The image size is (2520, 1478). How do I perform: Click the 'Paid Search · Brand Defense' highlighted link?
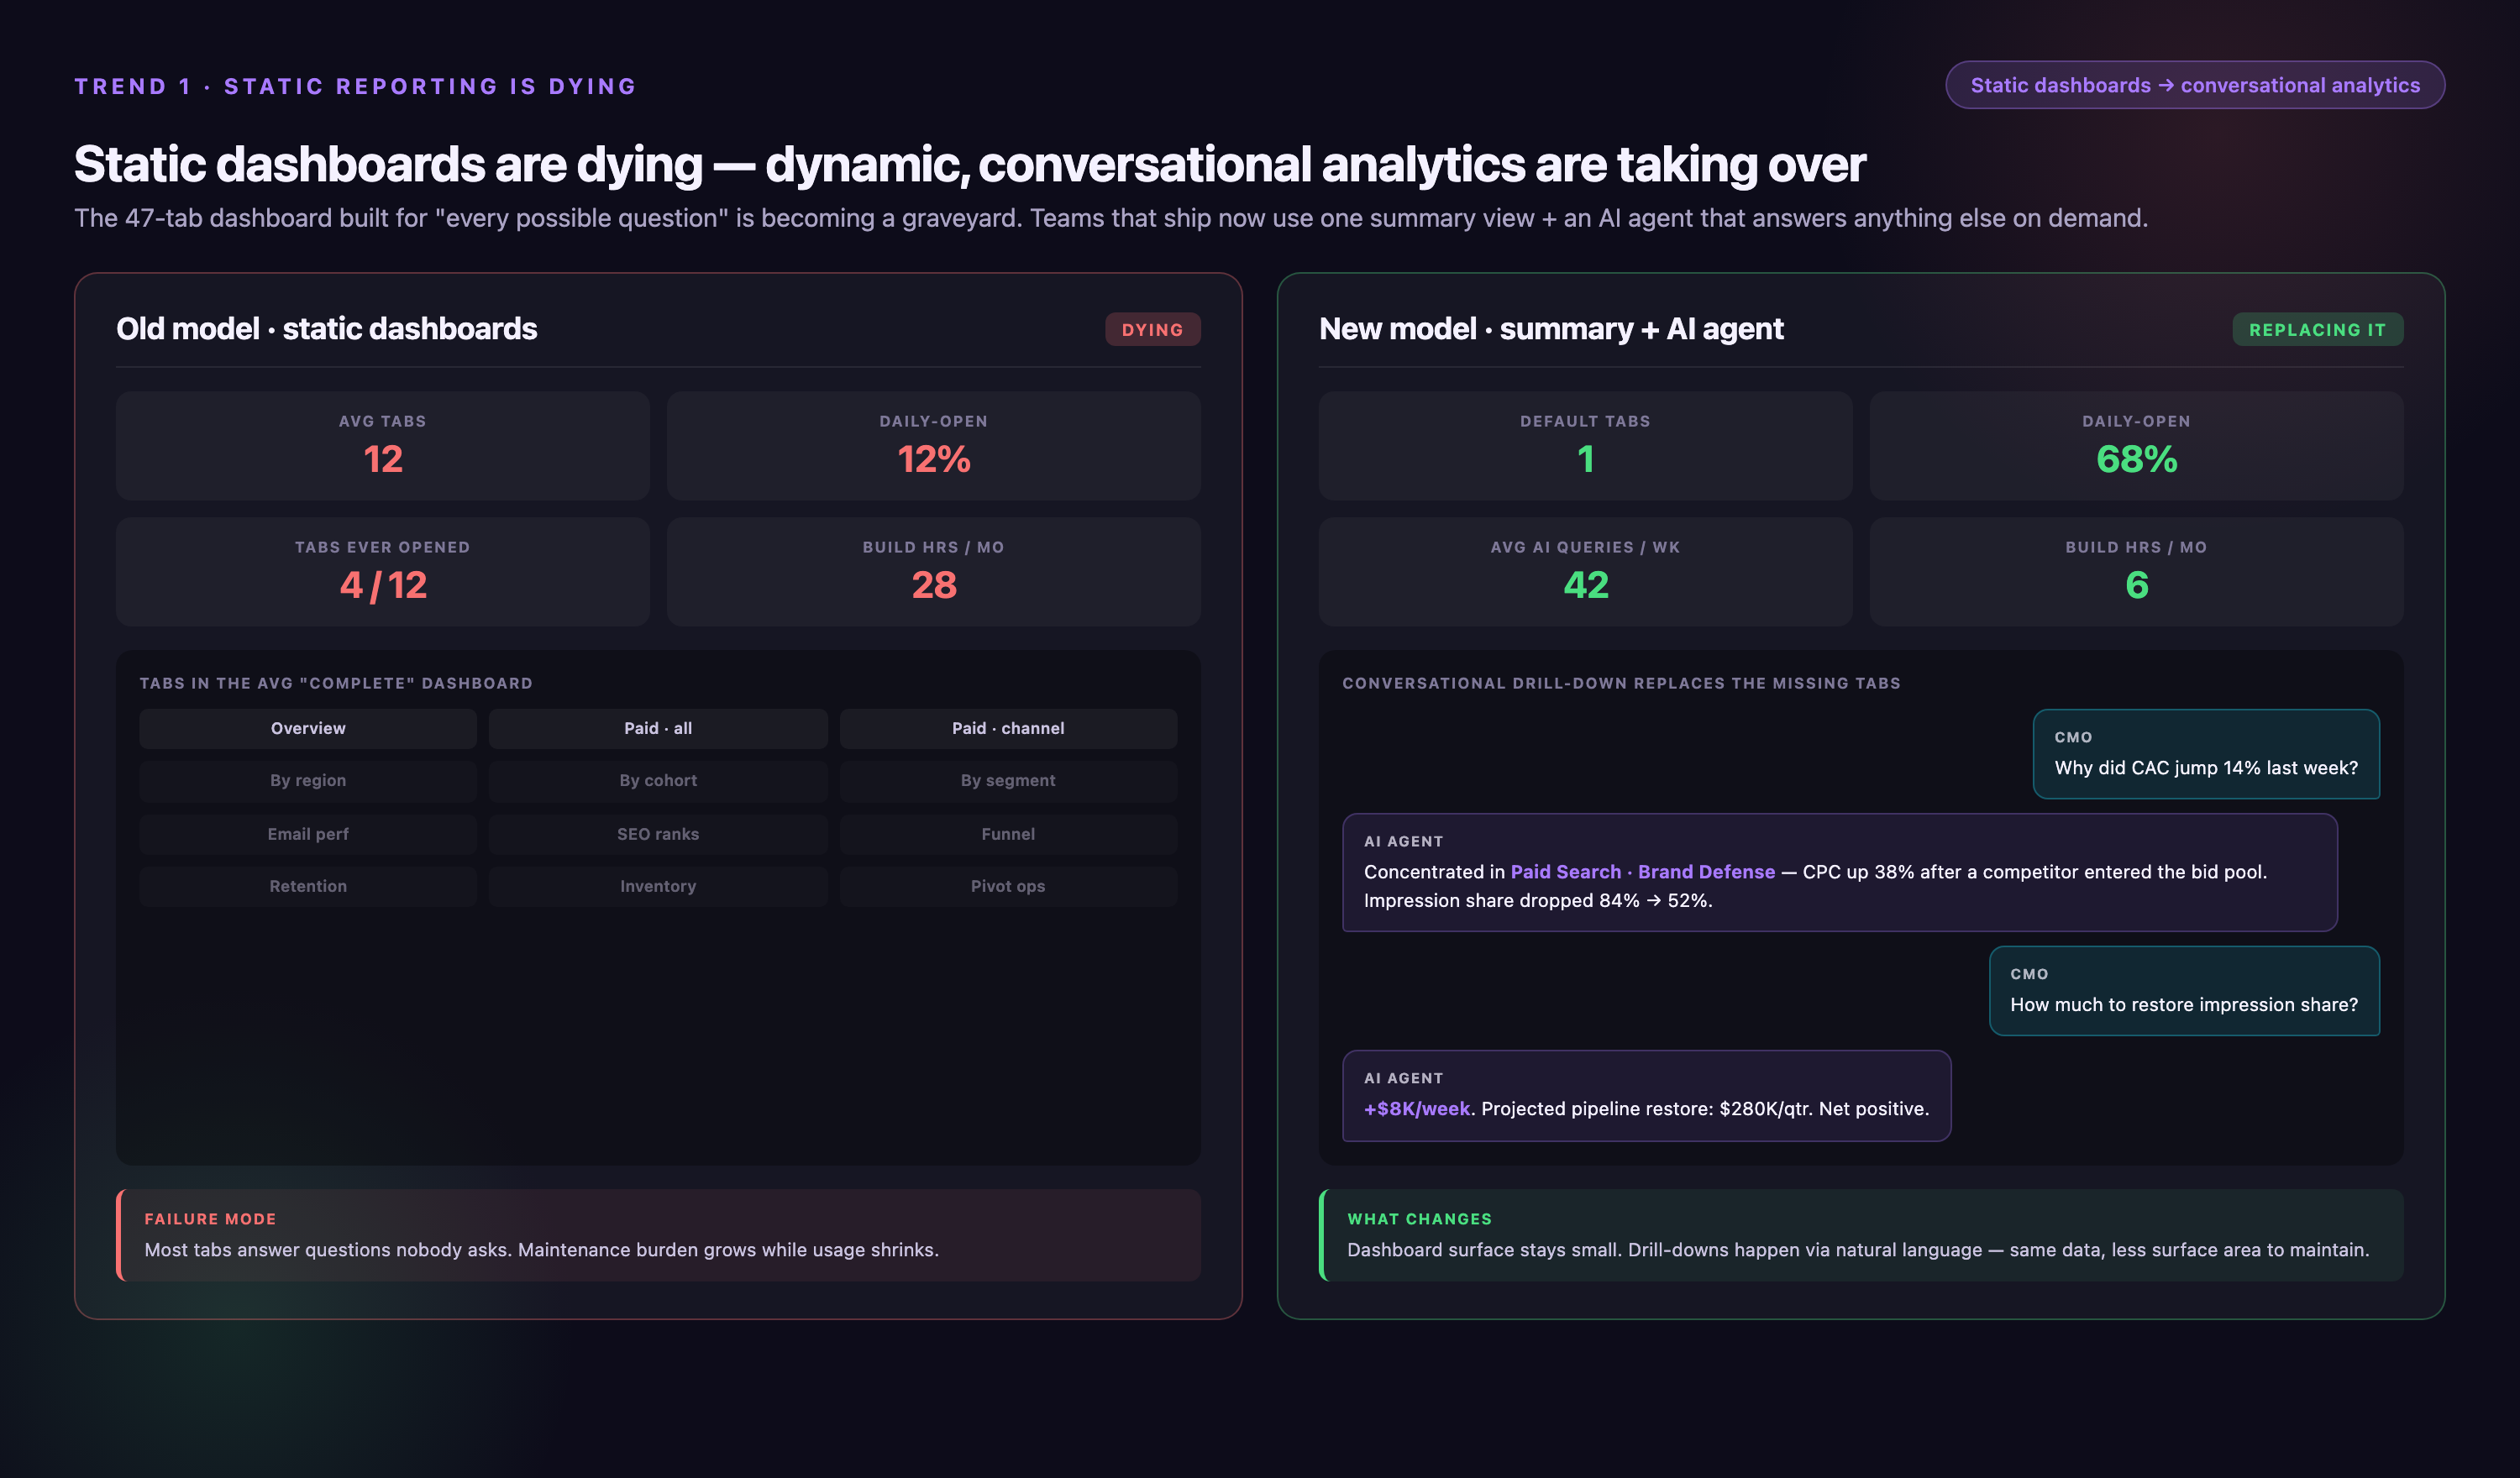[1642, 872]
